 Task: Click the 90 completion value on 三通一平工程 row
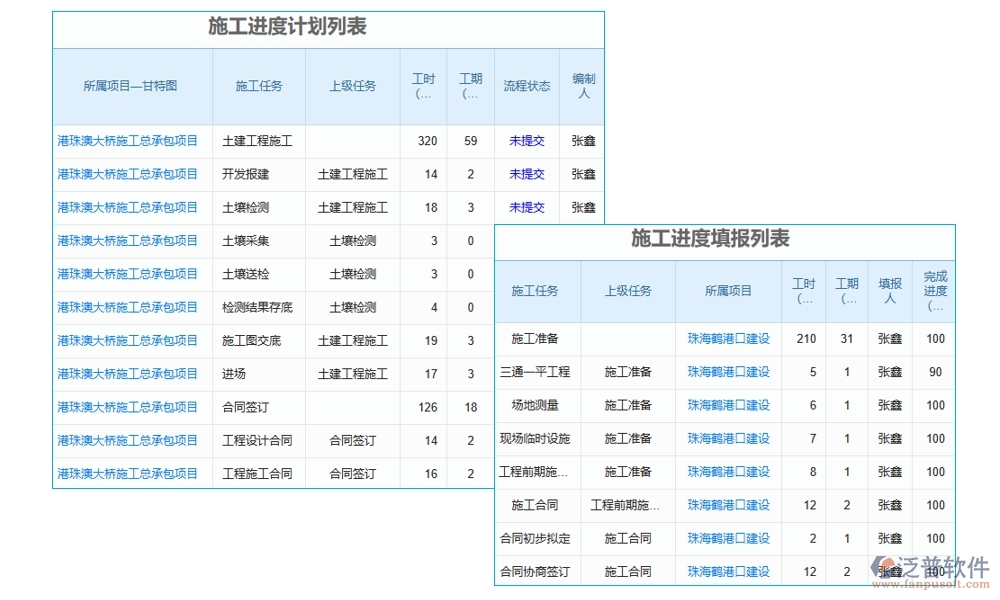pos(934,372)
